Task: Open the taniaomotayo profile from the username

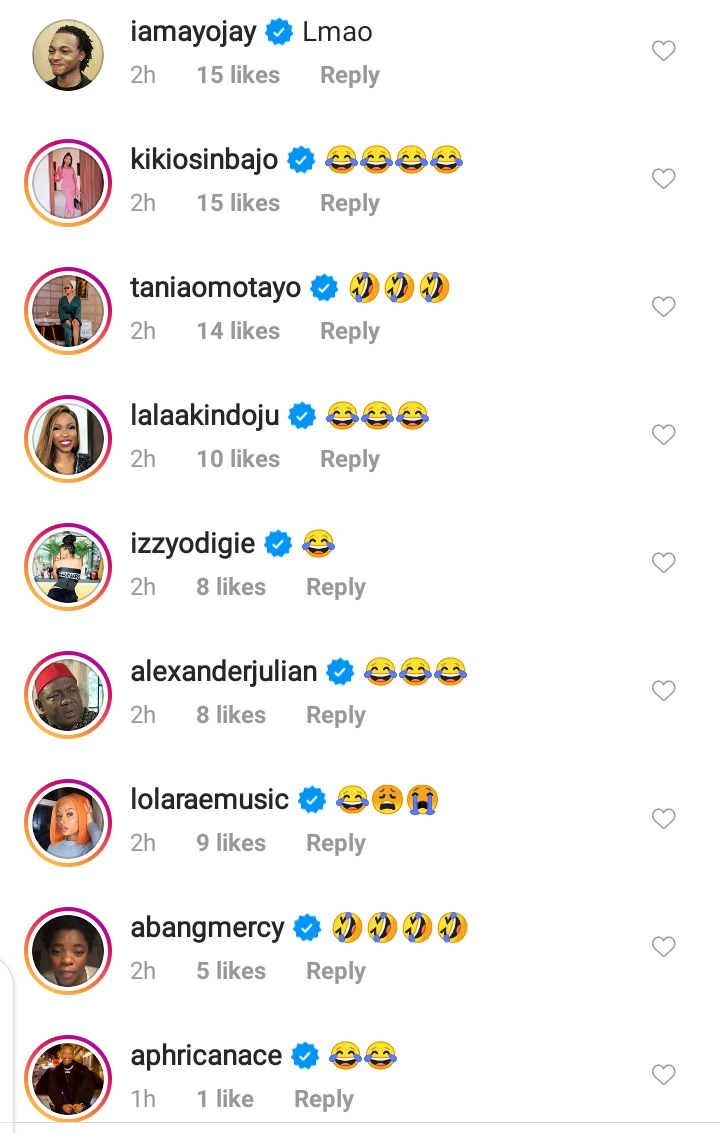Action: click(215, 288)
